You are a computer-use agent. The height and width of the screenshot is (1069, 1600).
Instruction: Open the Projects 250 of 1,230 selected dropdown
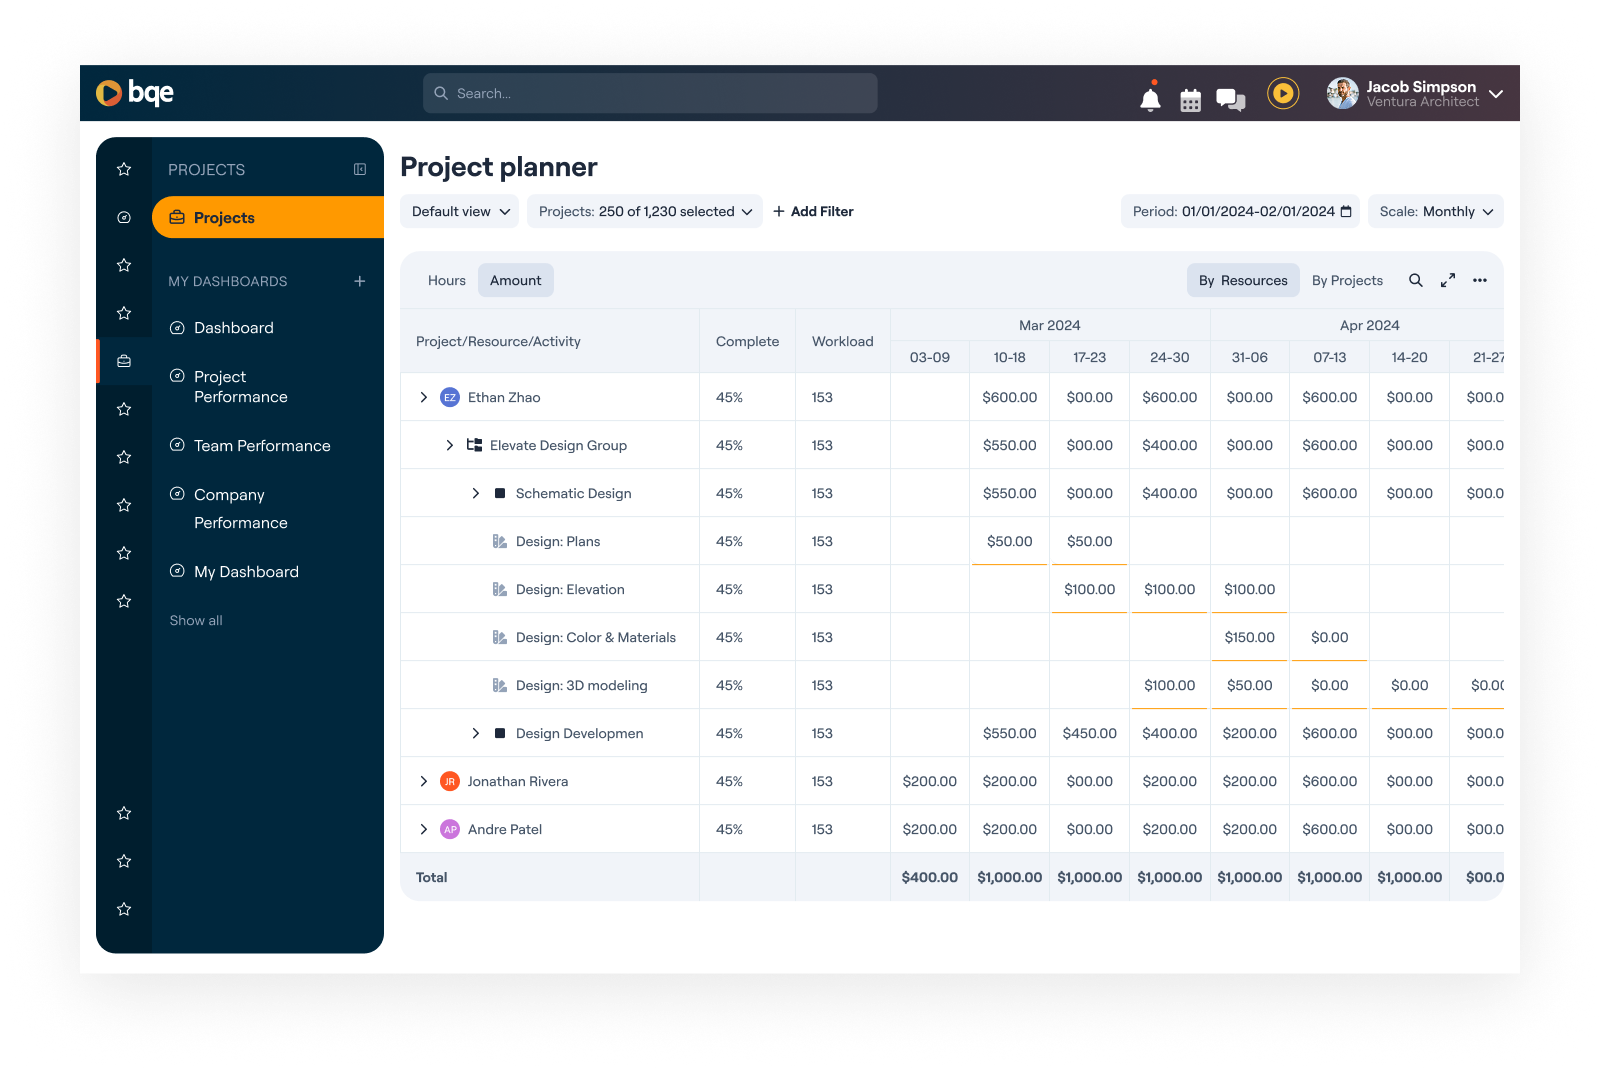tap(644, 211)
